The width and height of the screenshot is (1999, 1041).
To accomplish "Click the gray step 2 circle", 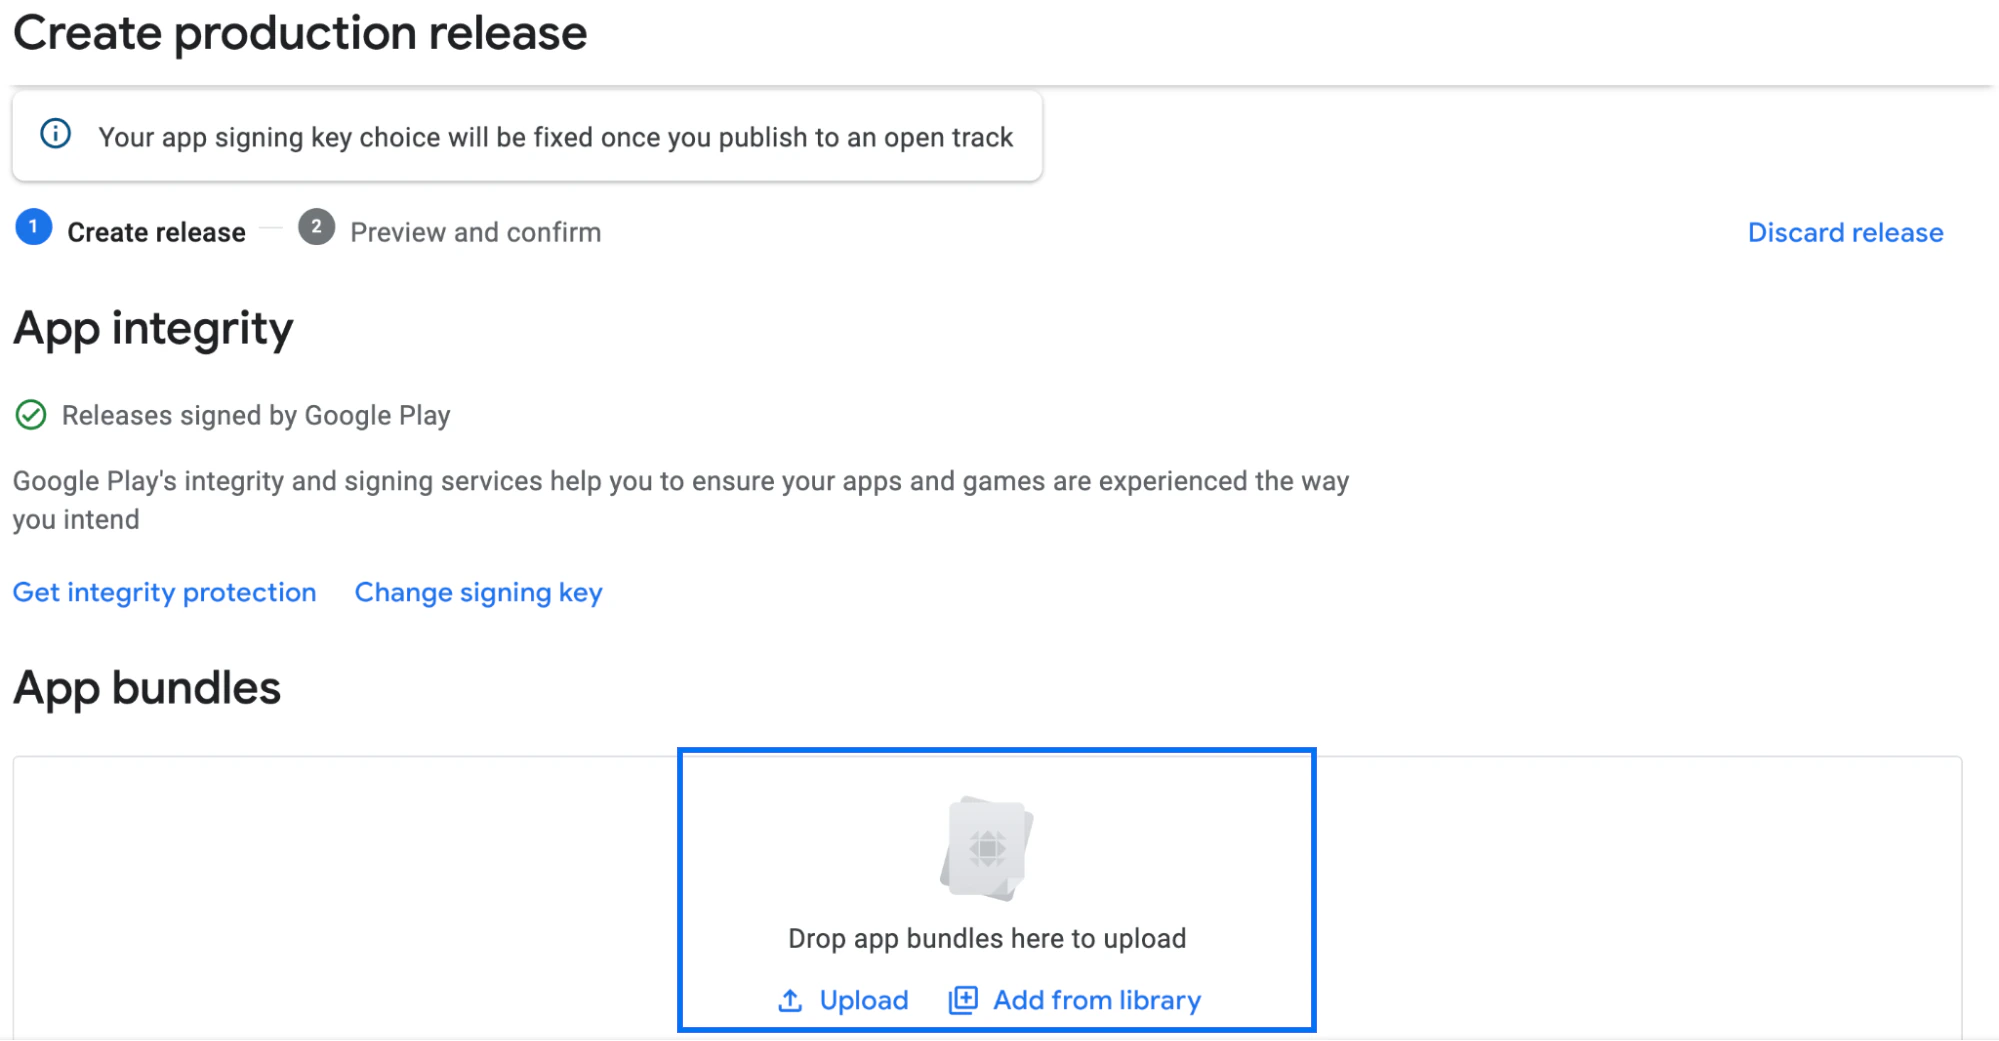I will click(317, 227).
